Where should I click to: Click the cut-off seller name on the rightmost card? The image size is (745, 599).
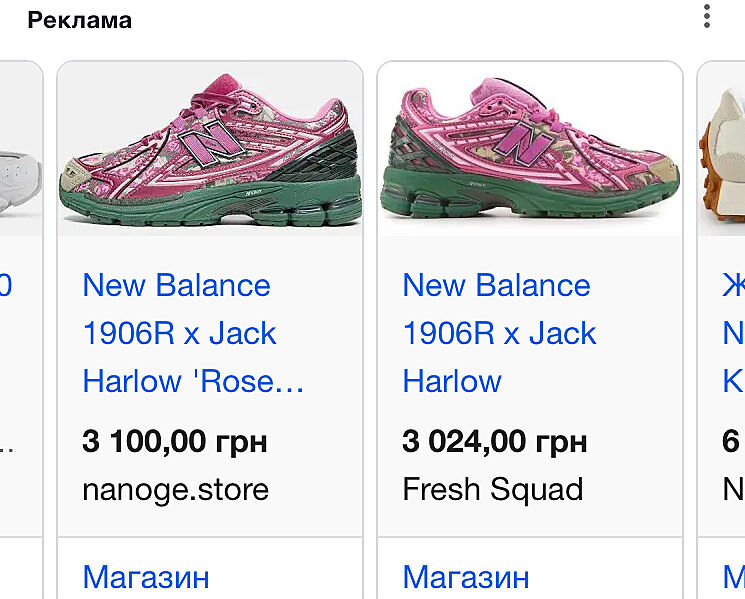tap(733, 489)
